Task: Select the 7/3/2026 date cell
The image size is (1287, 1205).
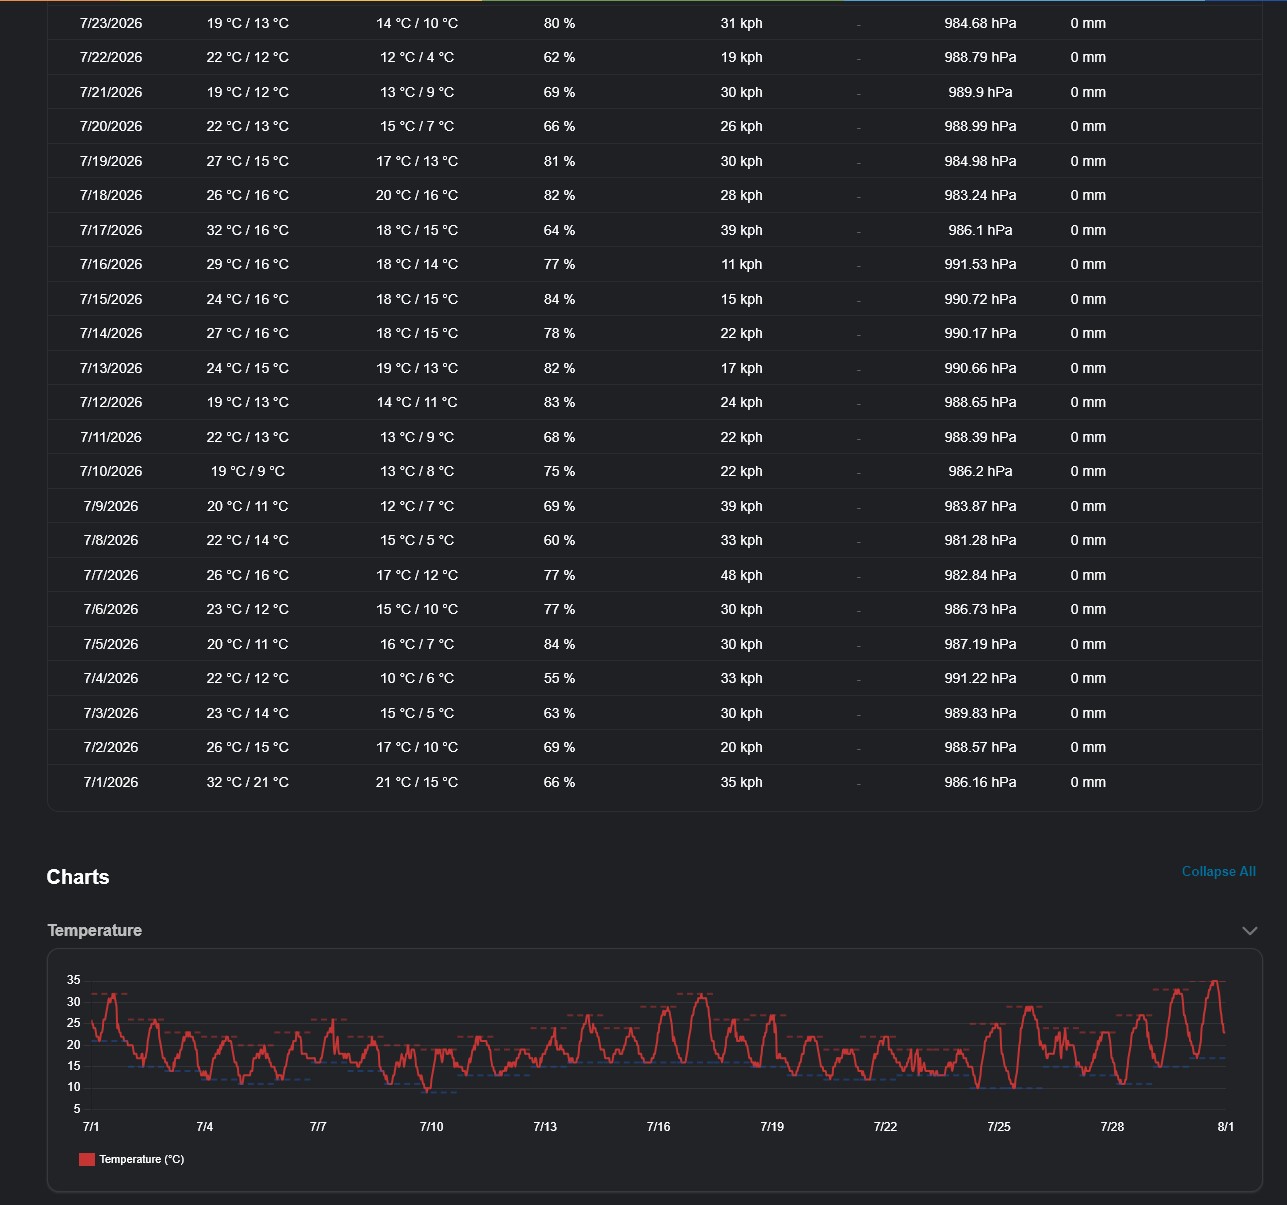Action: (x=111, y=713)
